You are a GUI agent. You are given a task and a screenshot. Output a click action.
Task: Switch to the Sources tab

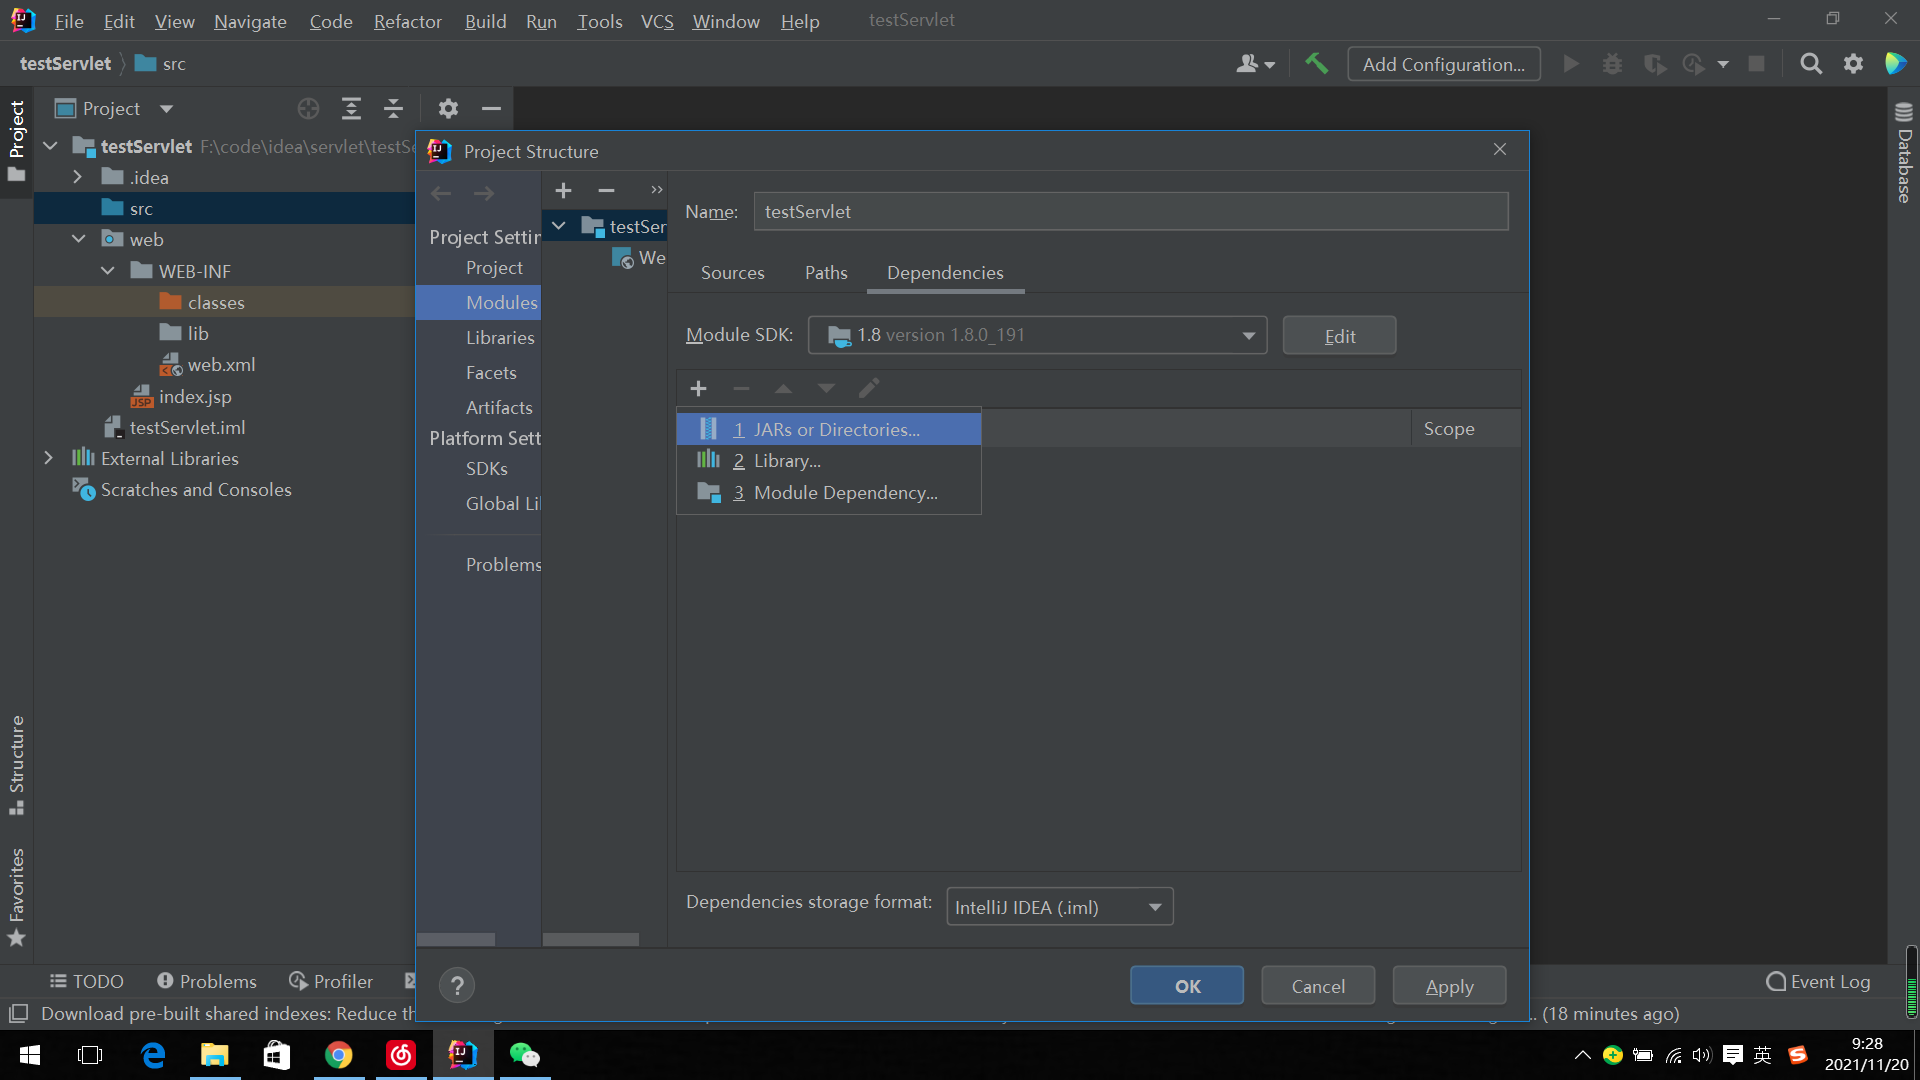732,273
